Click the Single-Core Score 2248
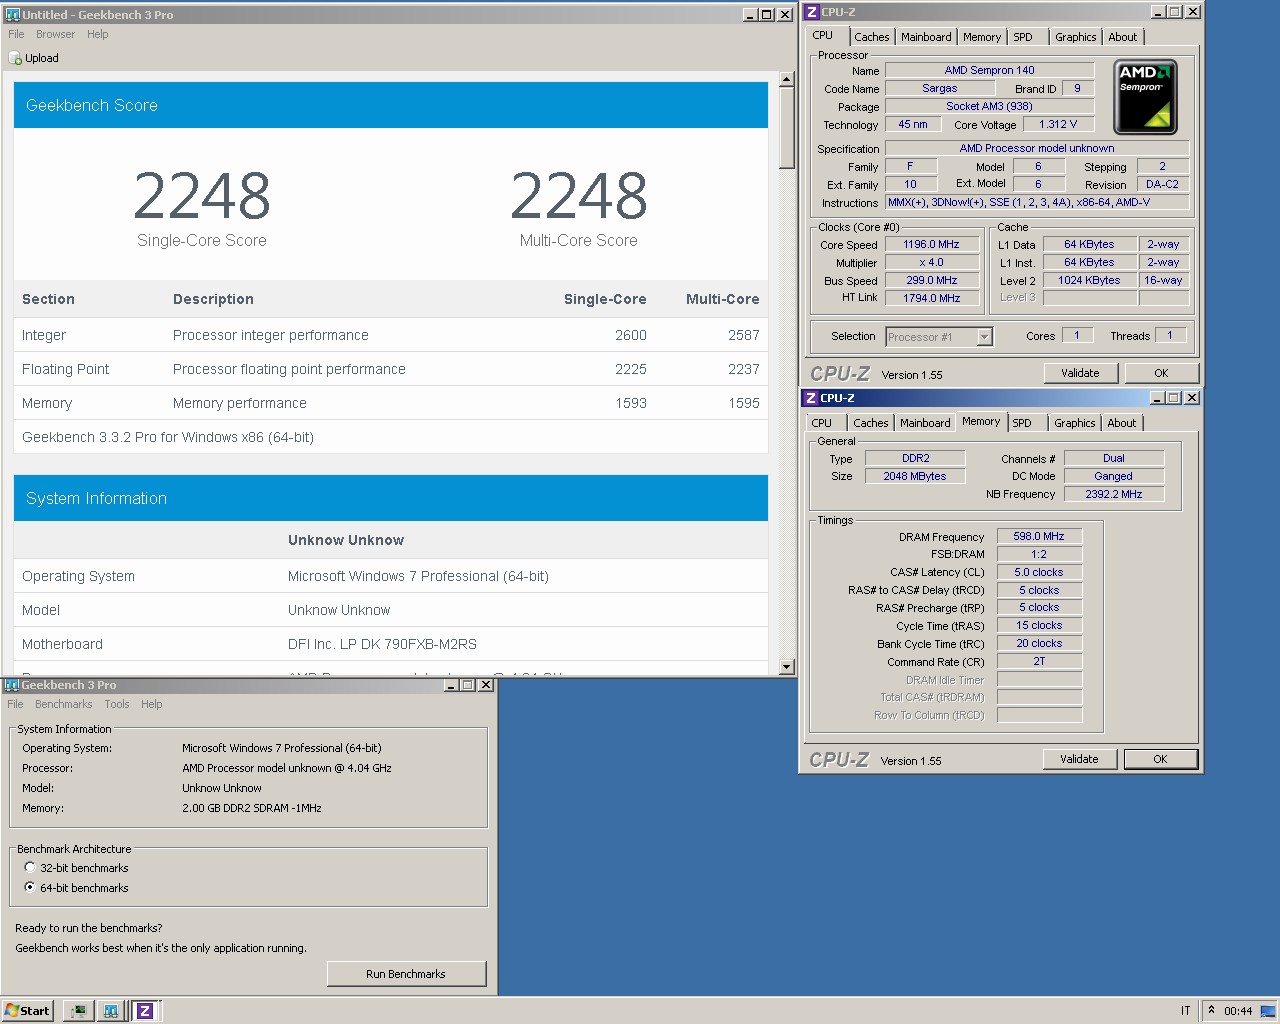This screenshot has width=1280, height=1024. pyautogui.click(x=202, y=195)
